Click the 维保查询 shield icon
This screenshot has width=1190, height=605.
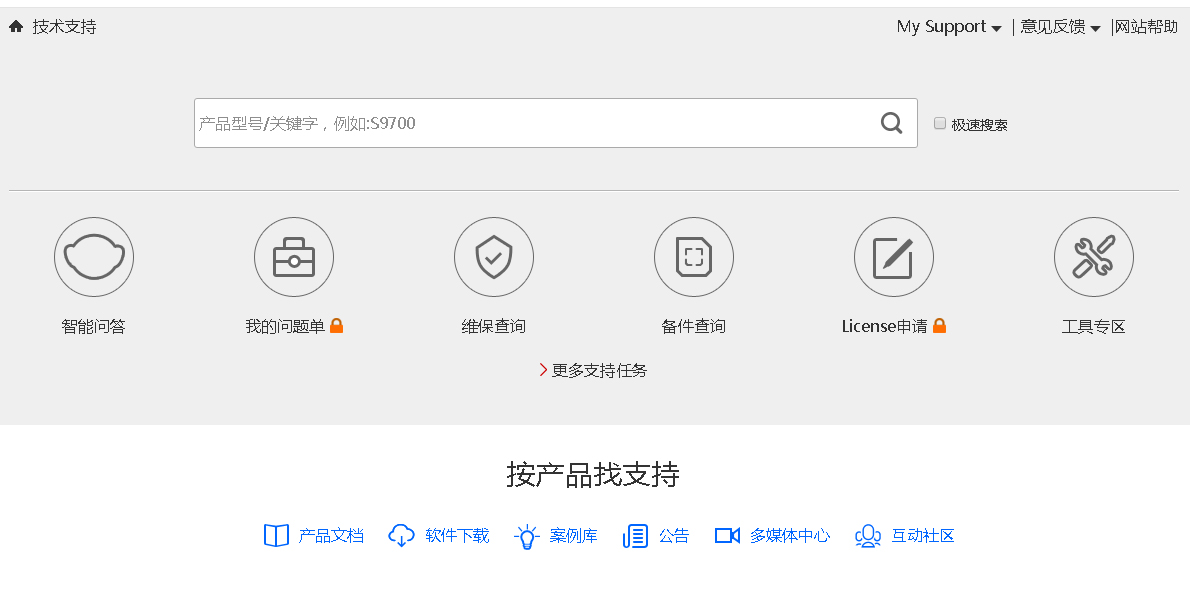tap(494, 257)
